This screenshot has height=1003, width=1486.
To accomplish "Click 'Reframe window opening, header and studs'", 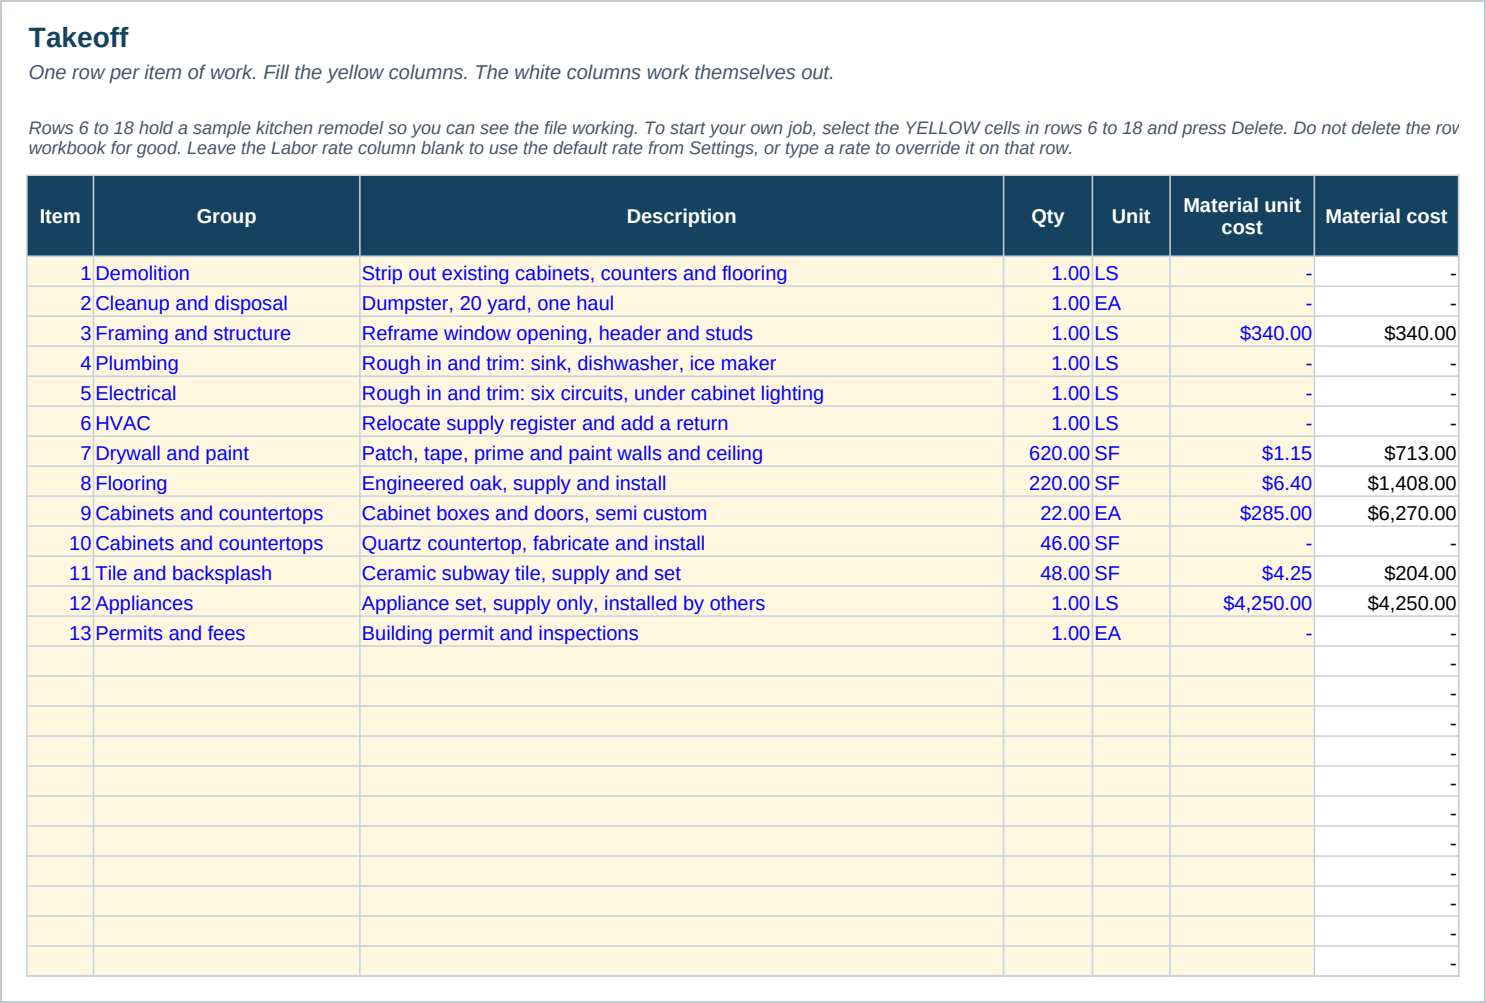I will coord(681,333).
